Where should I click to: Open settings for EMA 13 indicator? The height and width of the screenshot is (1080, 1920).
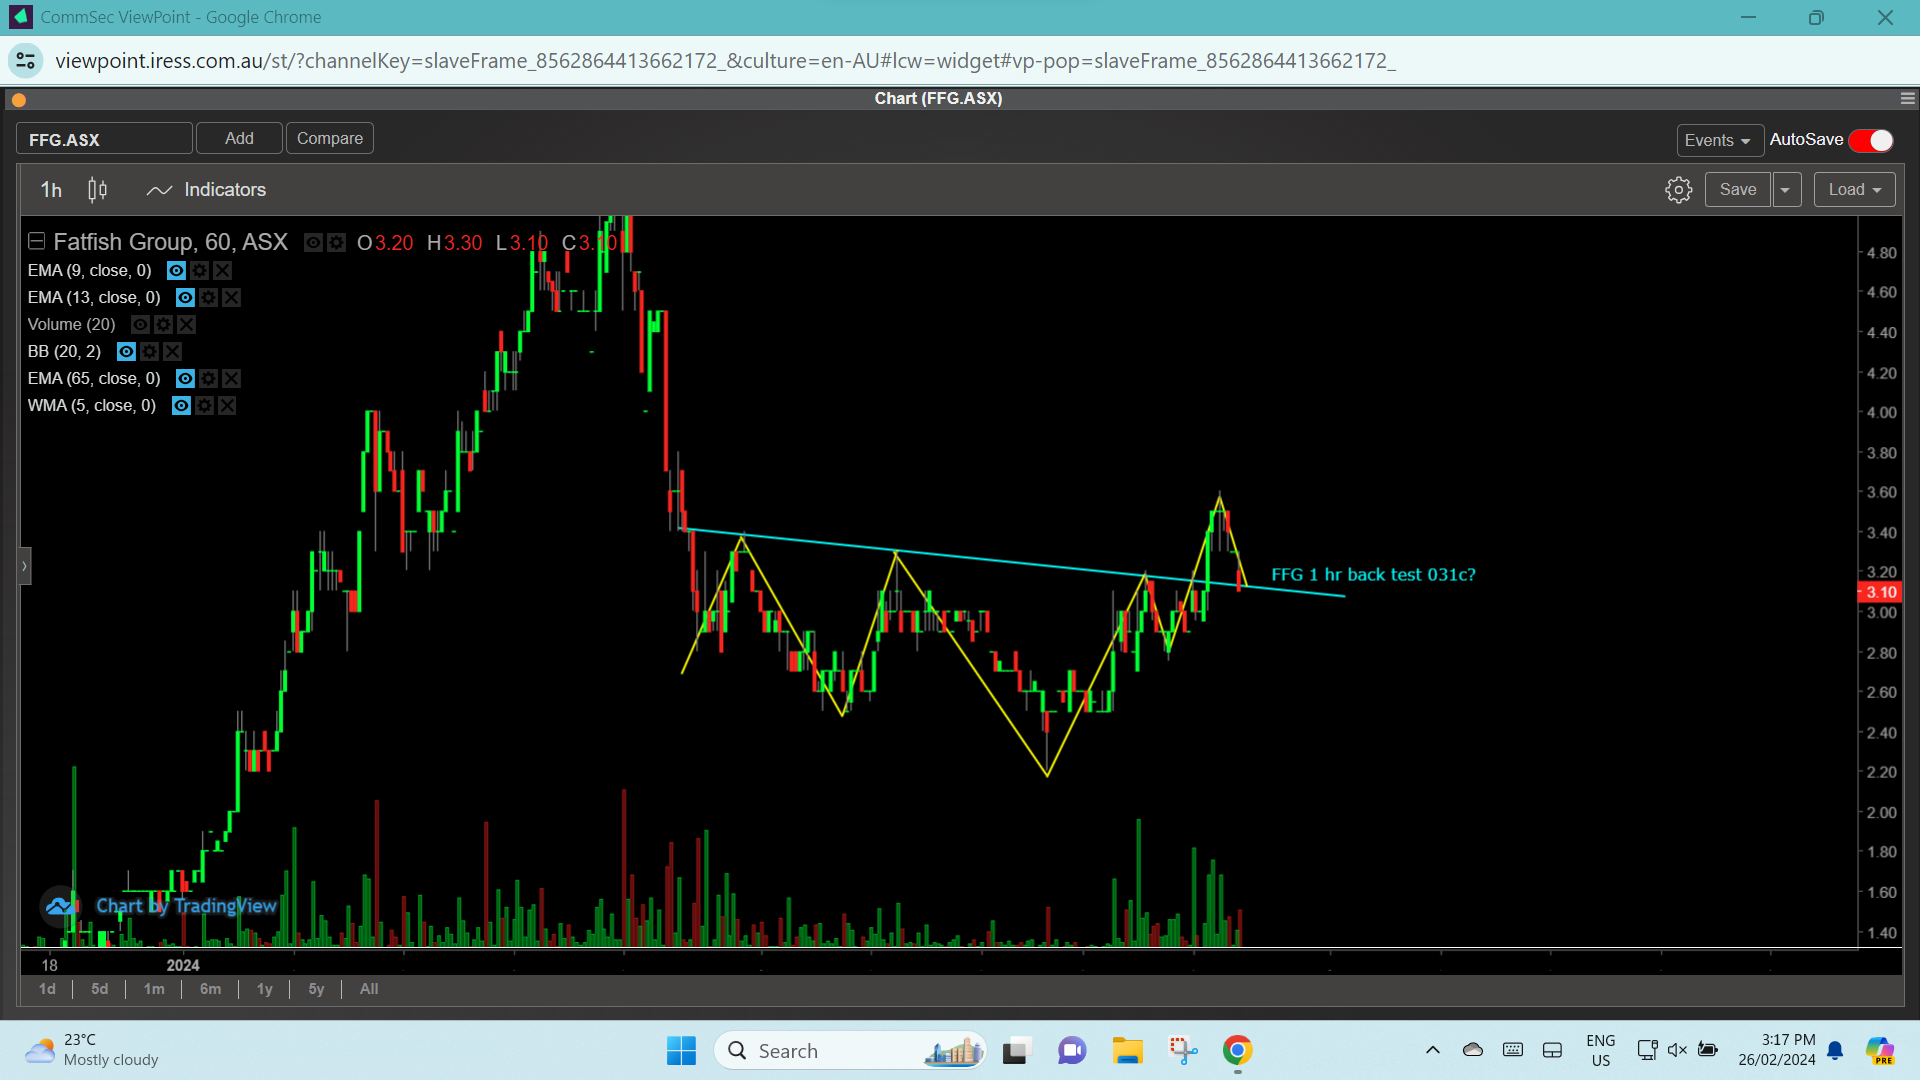click(x=208, y=298)
